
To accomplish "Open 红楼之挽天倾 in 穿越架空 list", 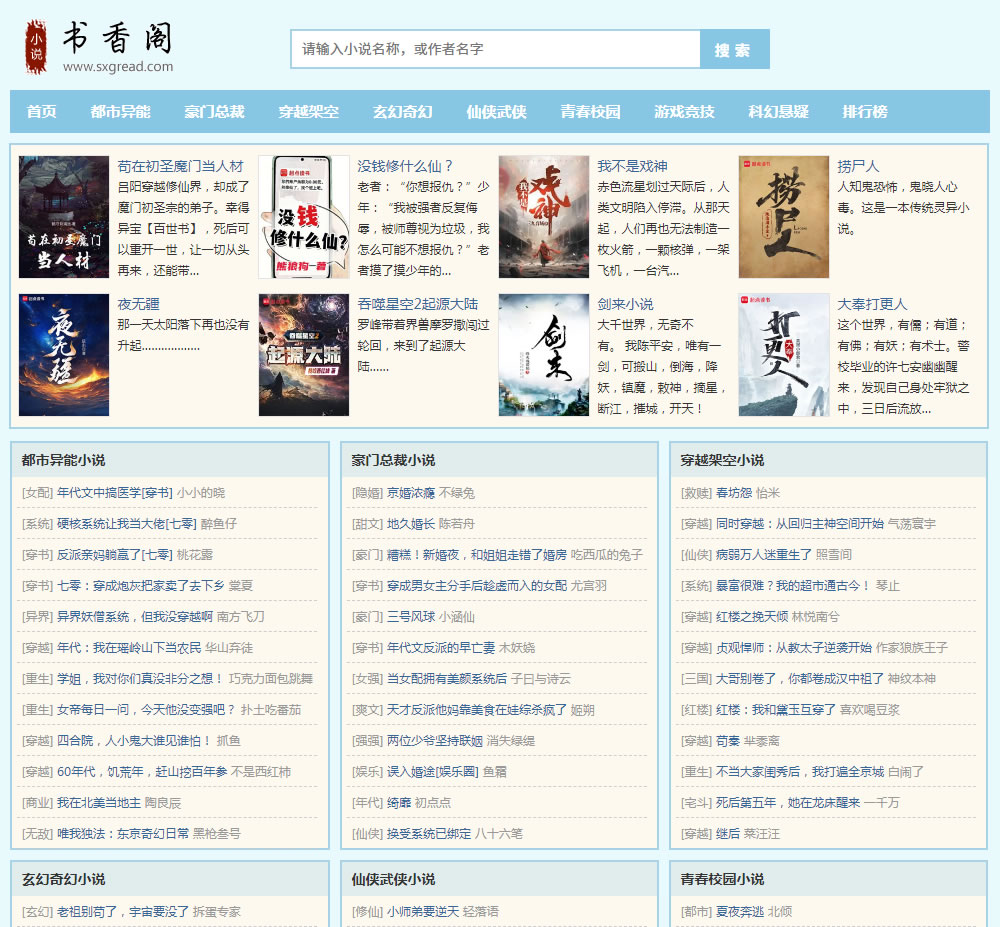I will (x=751, y=617).
